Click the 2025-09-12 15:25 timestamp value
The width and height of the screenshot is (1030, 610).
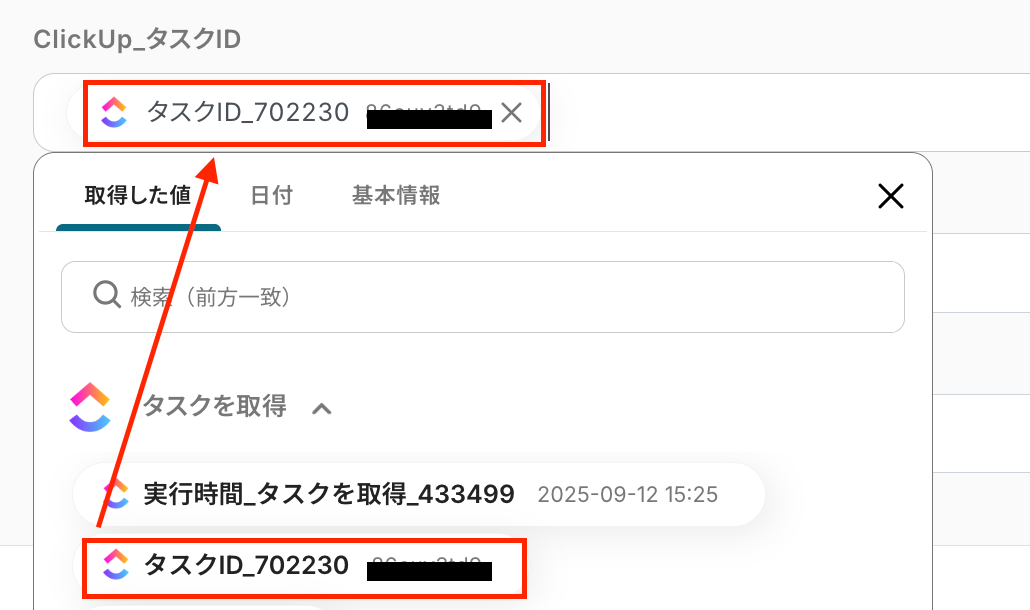click(627, 494)
